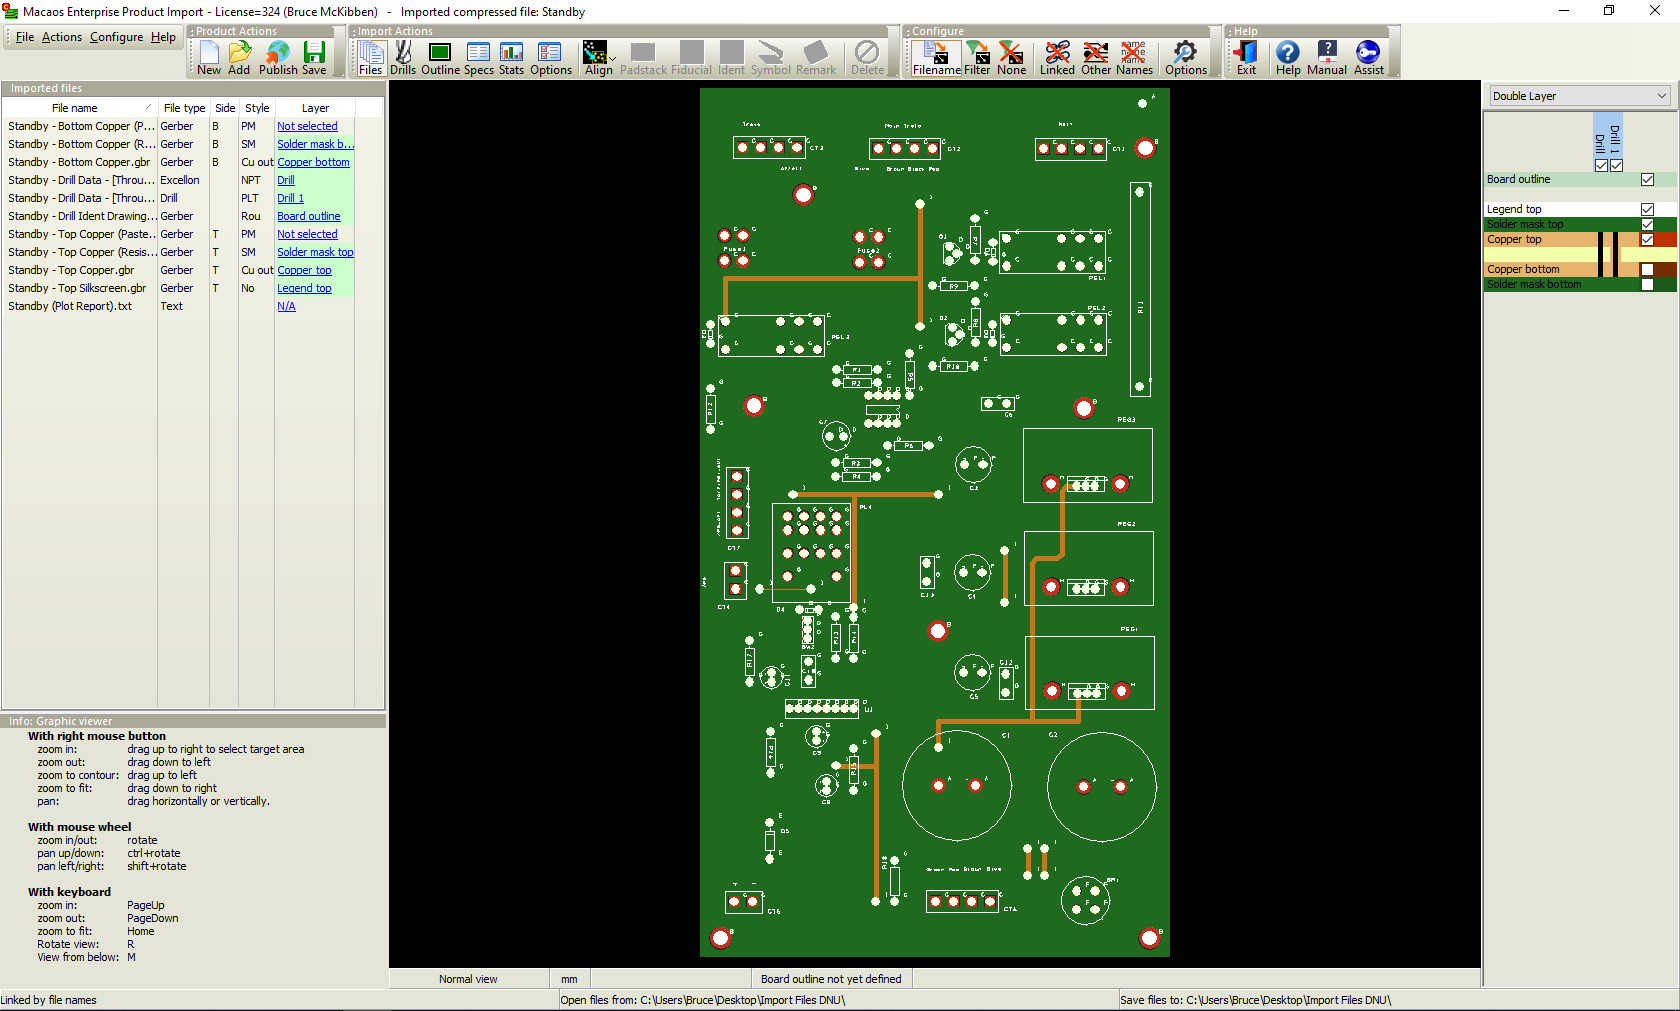View layer Stats
Screen dimensions: 1680x1011
click(x=511, y=55)
